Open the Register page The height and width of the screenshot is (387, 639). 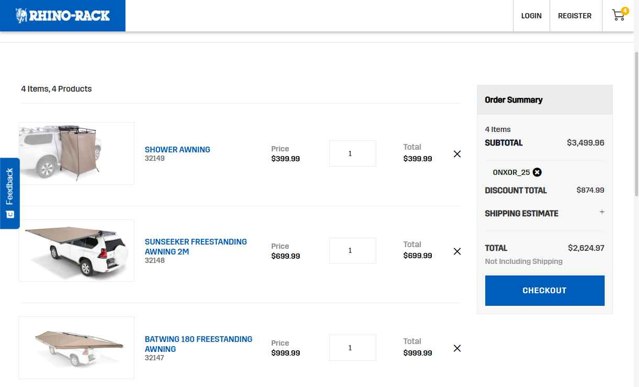pos(575,16)
